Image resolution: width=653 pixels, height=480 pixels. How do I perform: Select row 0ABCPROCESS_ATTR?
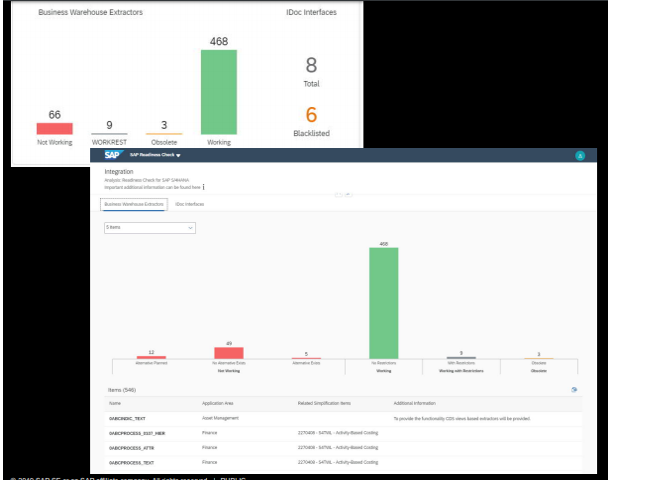[x=343, y=448]
